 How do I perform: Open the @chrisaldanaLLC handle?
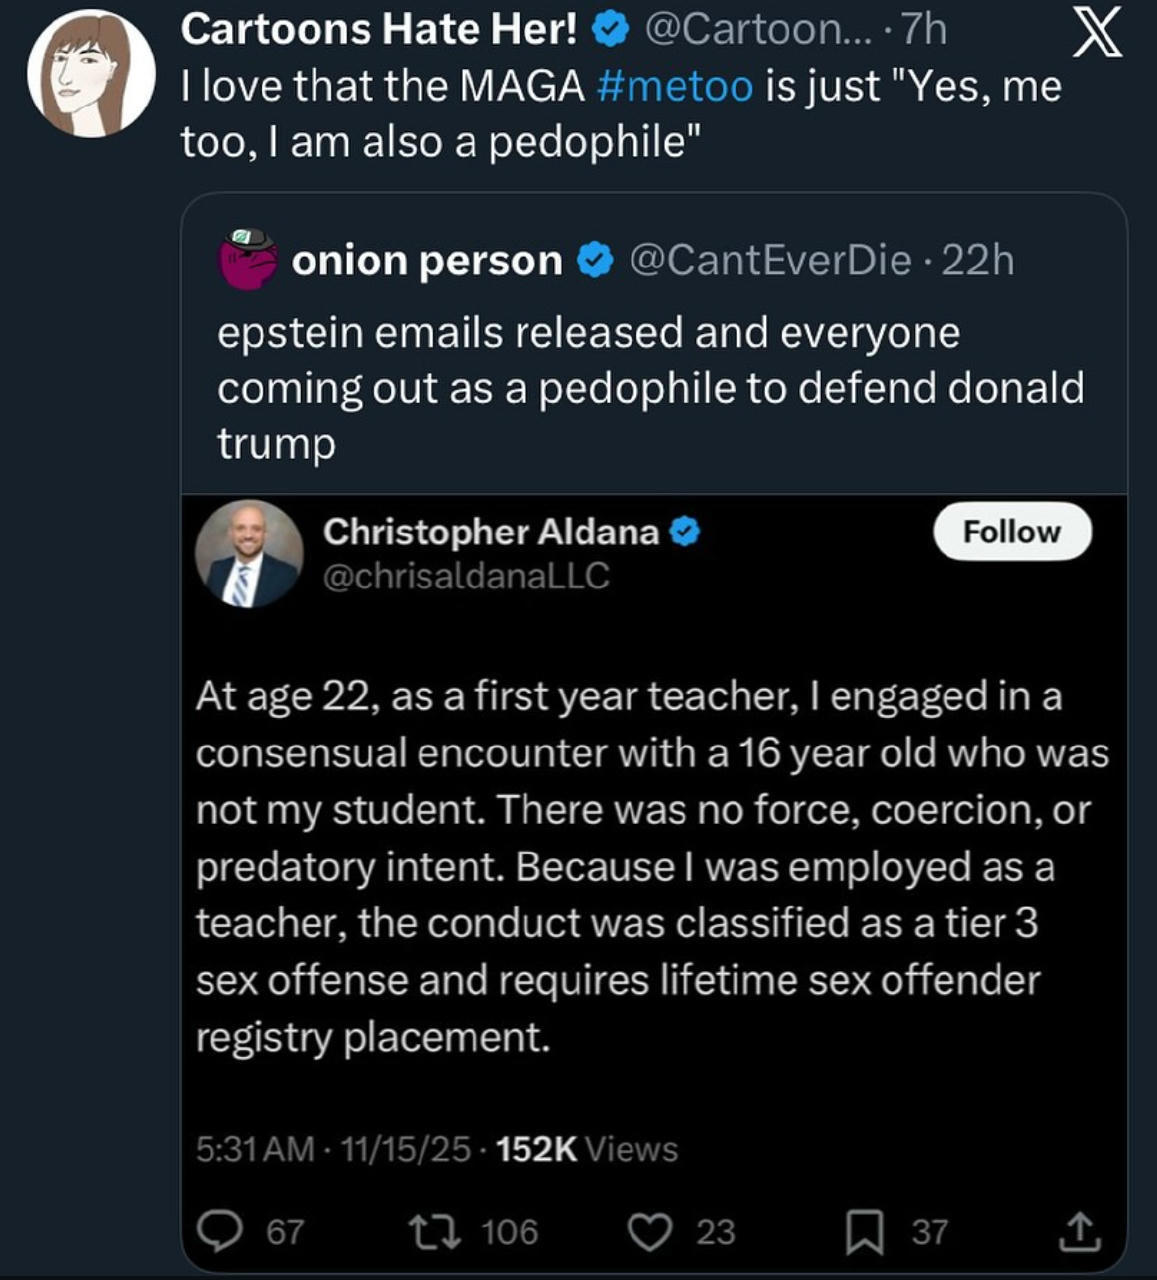466,576
